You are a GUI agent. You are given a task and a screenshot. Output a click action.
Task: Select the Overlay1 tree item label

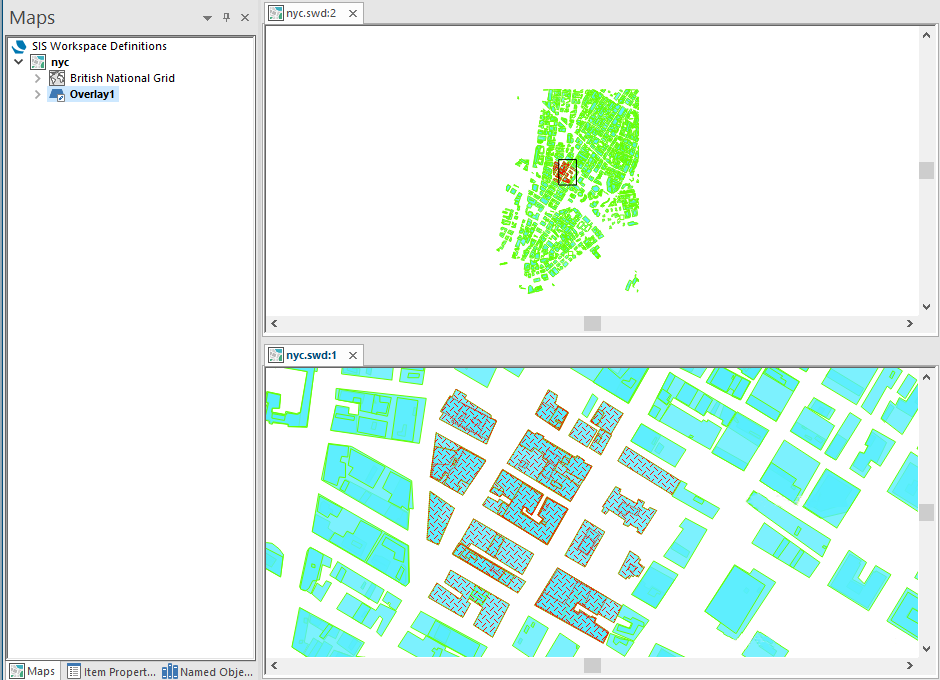(93, 95)
